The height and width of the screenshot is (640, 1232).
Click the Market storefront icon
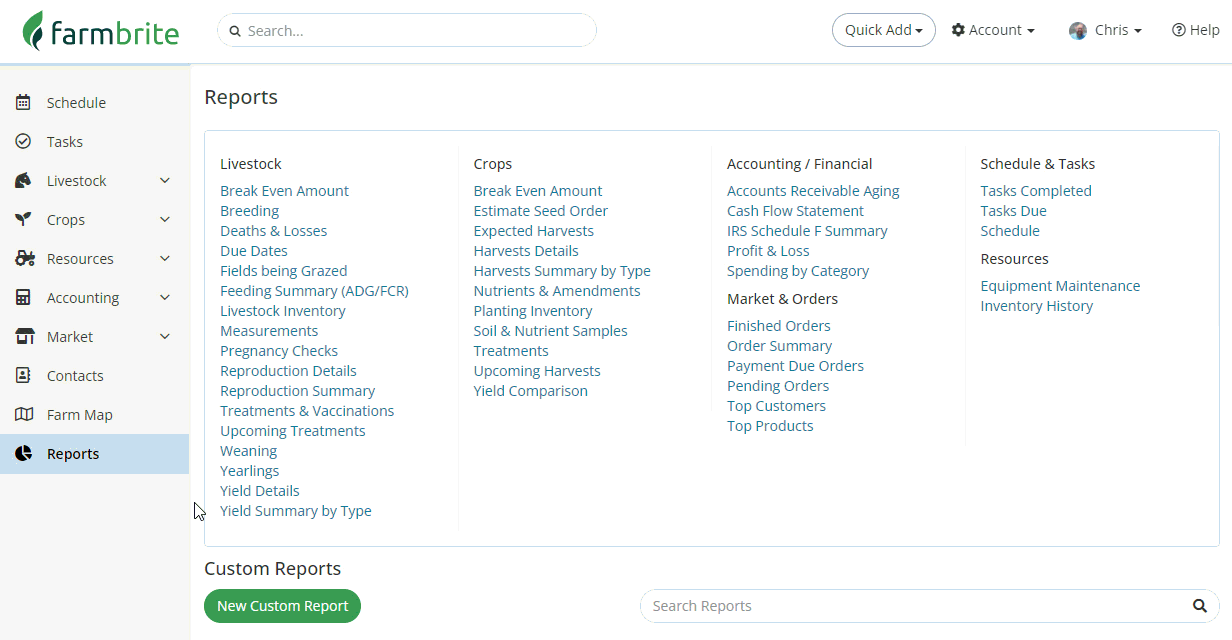24,336
